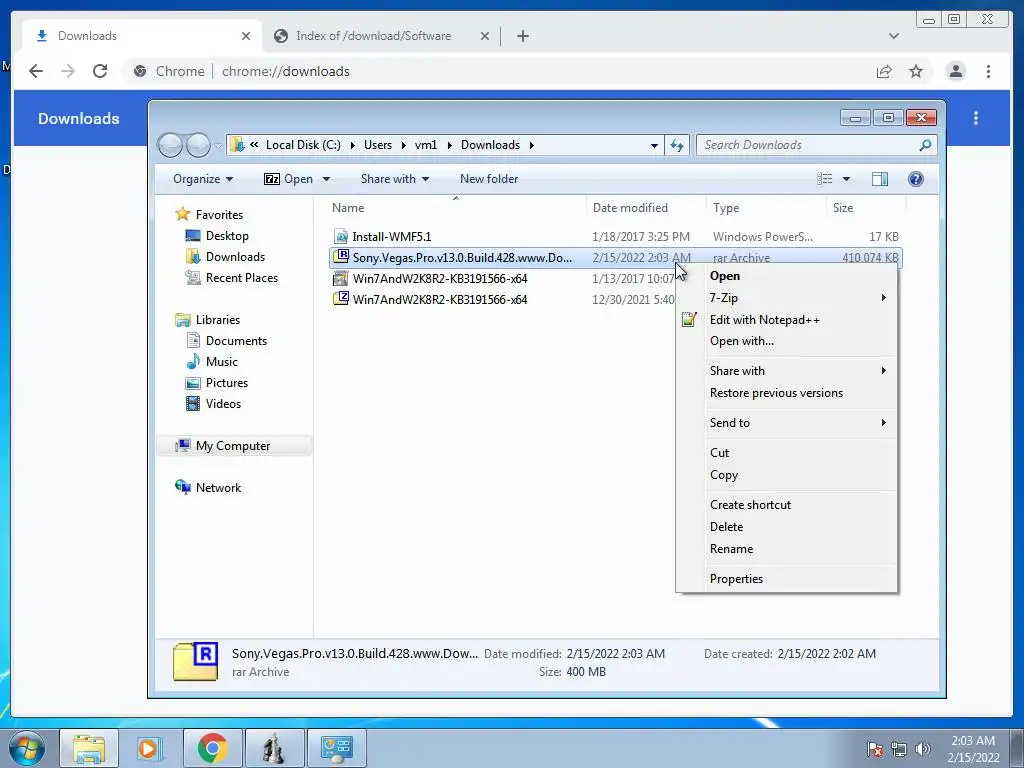This screenshot has width=1024, height=768.
Task: Click Local Disk (C:) breadcrumb
Action: click(x=303, y=145)
